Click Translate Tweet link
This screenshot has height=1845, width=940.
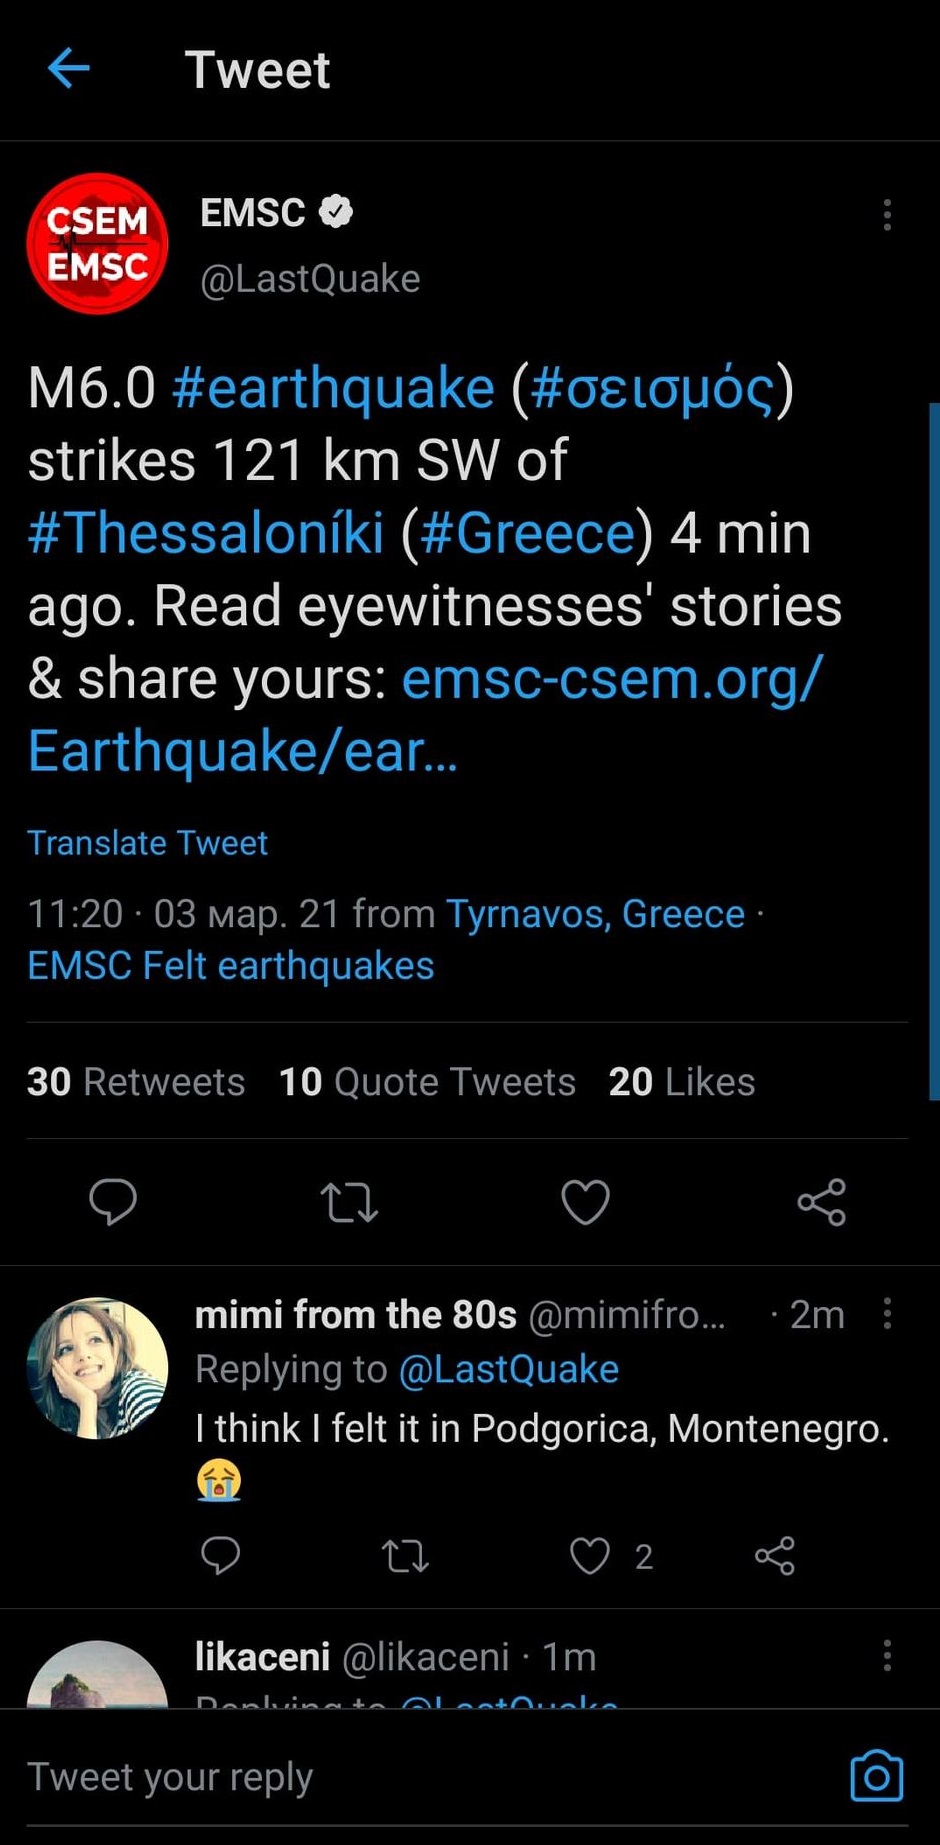(147, 843)
